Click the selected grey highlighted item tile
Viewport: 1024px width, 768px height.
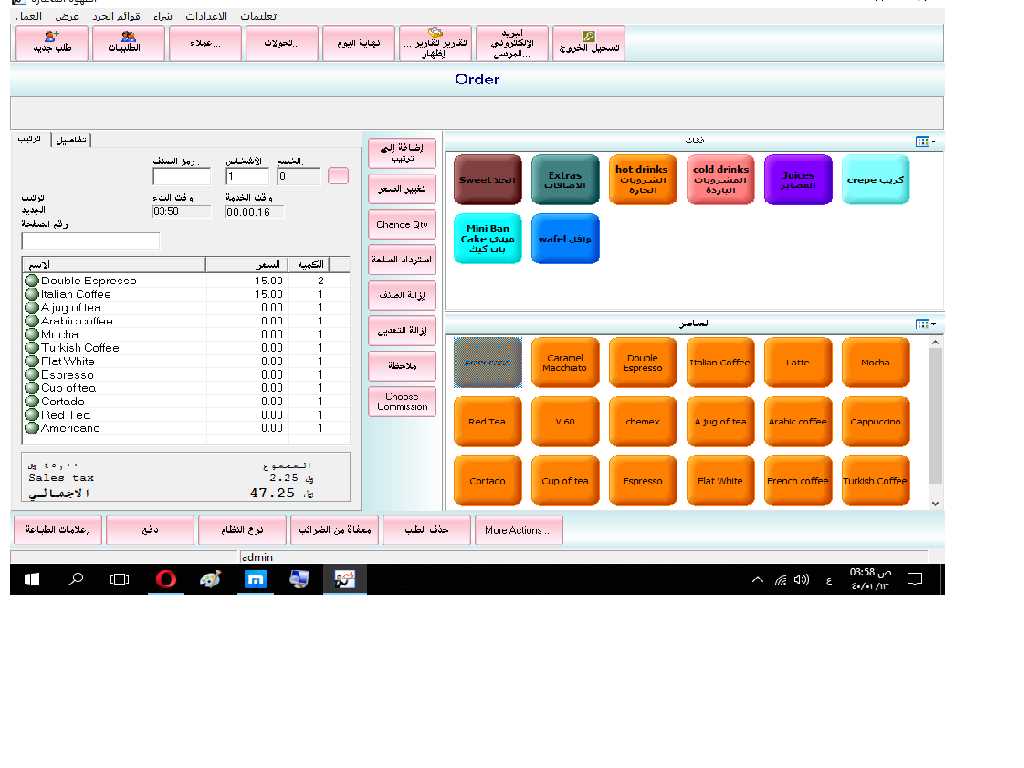tap(487, 362)
